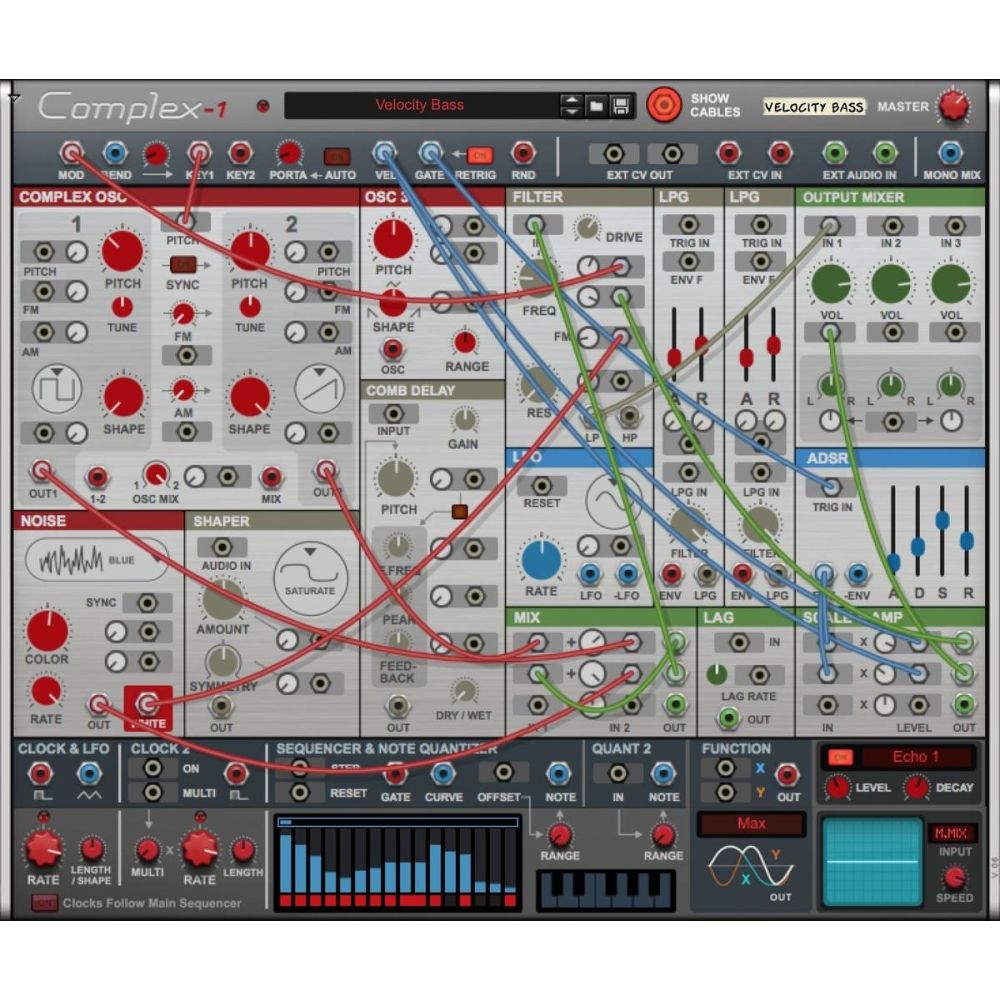Image resolution: width=1000 pixels, height=1000 pixels.
Task: Open the Function Max mode display
Action: [x=751, y=824]
